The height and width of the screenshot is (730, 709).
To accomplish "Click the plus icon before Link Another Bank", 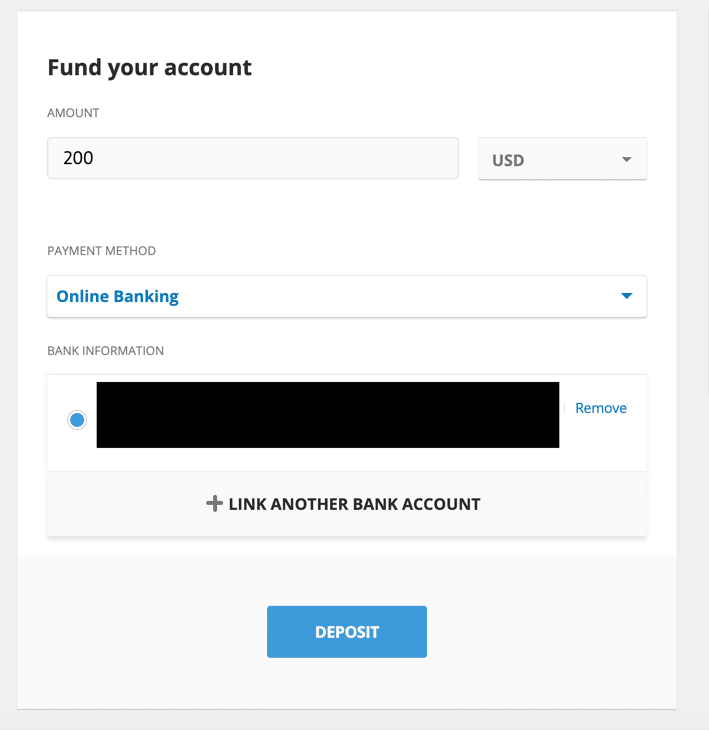I will [x=214, y=504].
